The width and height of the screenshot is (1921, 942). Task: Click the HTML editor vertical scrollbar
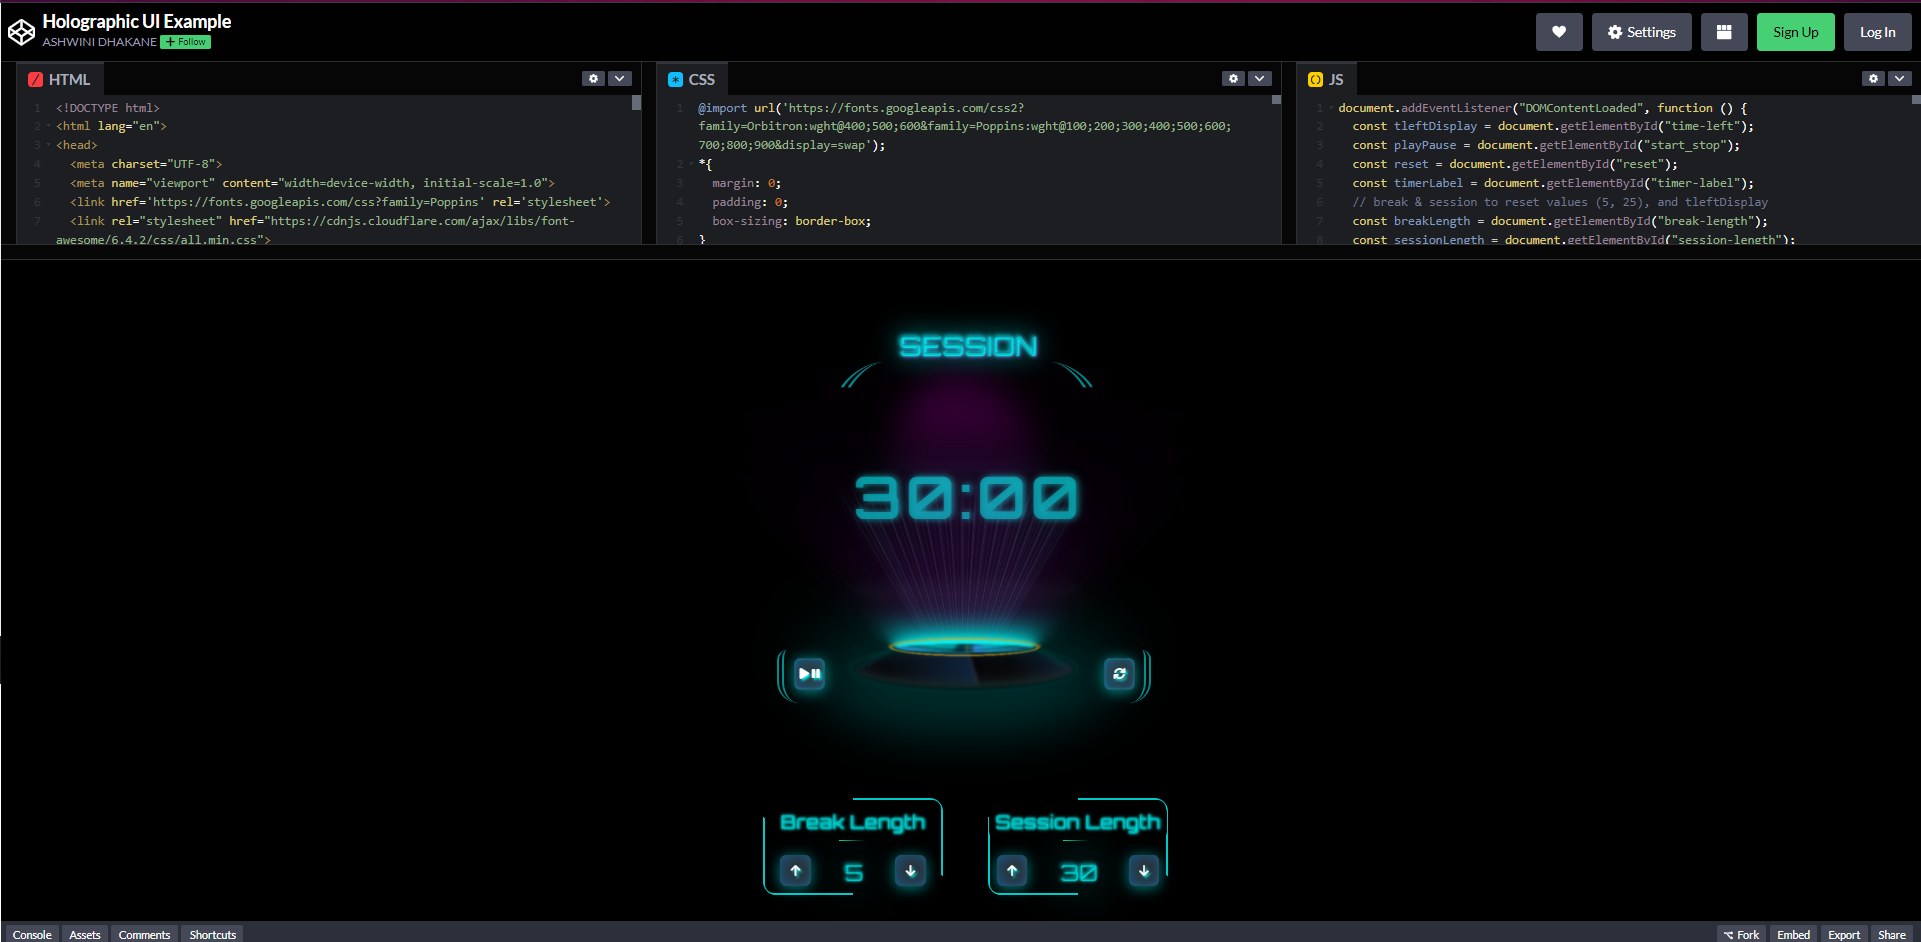pos(636,103)
